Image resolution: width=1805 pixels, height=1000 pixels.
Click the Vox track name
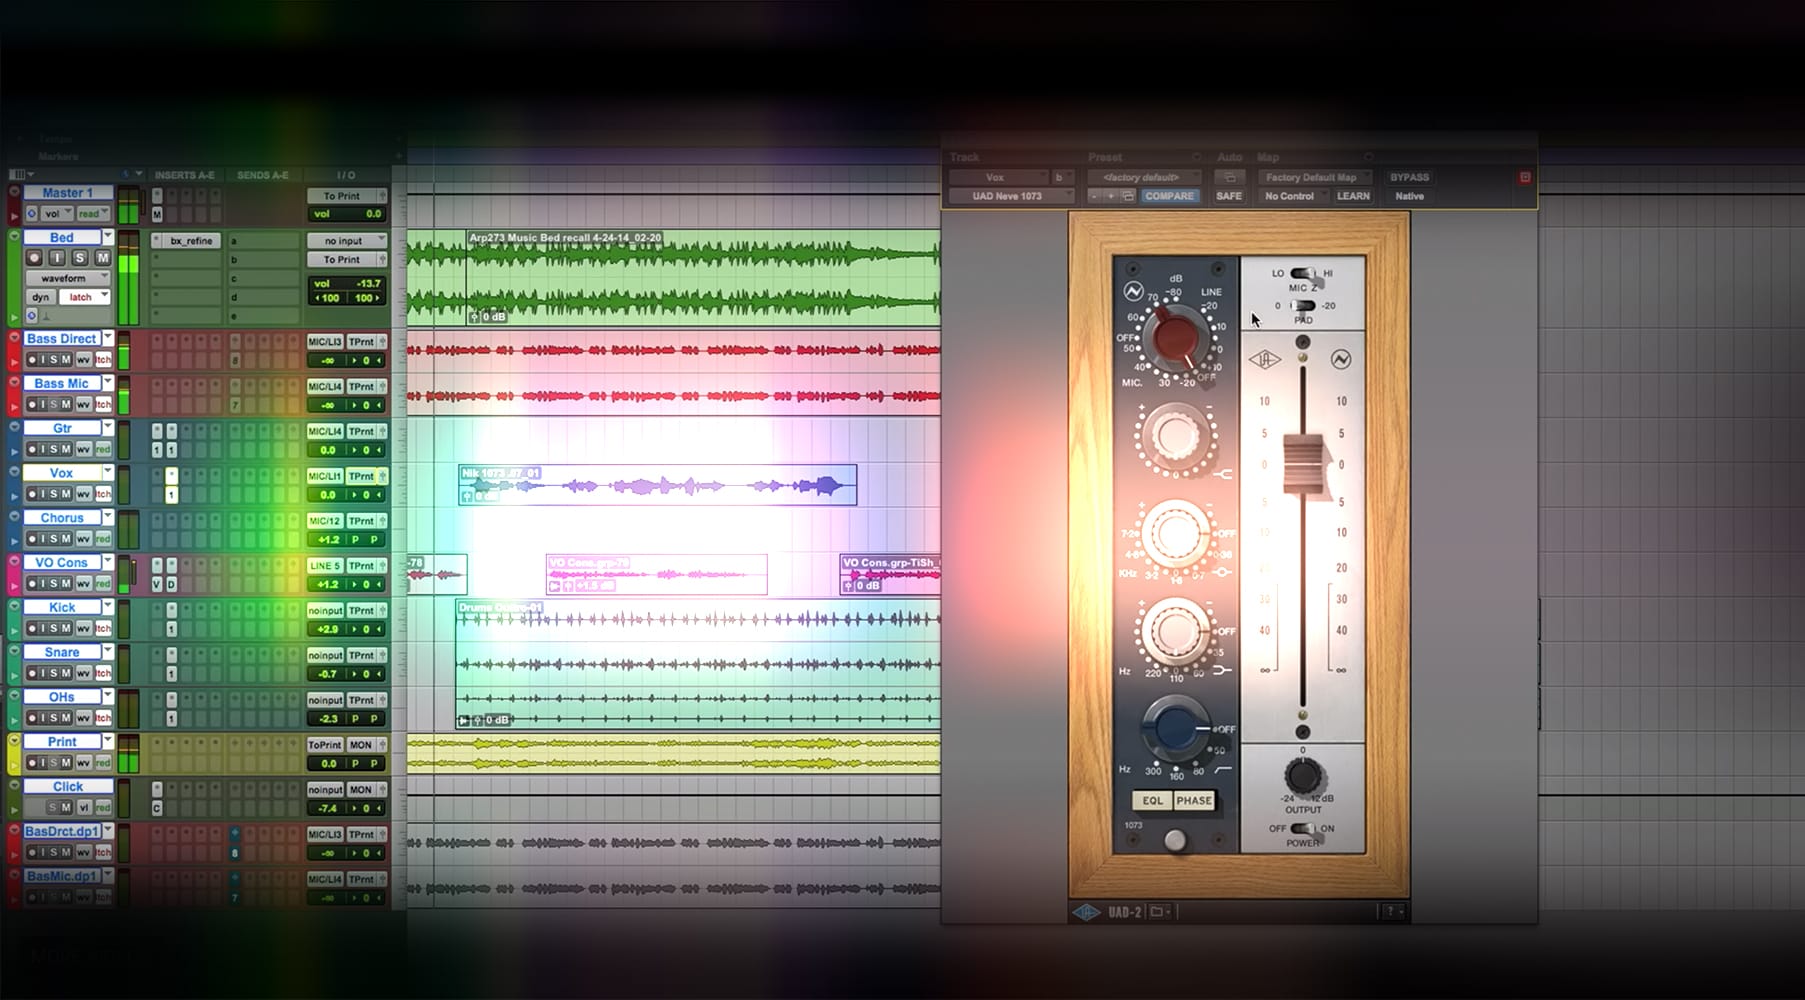point(62,473)
